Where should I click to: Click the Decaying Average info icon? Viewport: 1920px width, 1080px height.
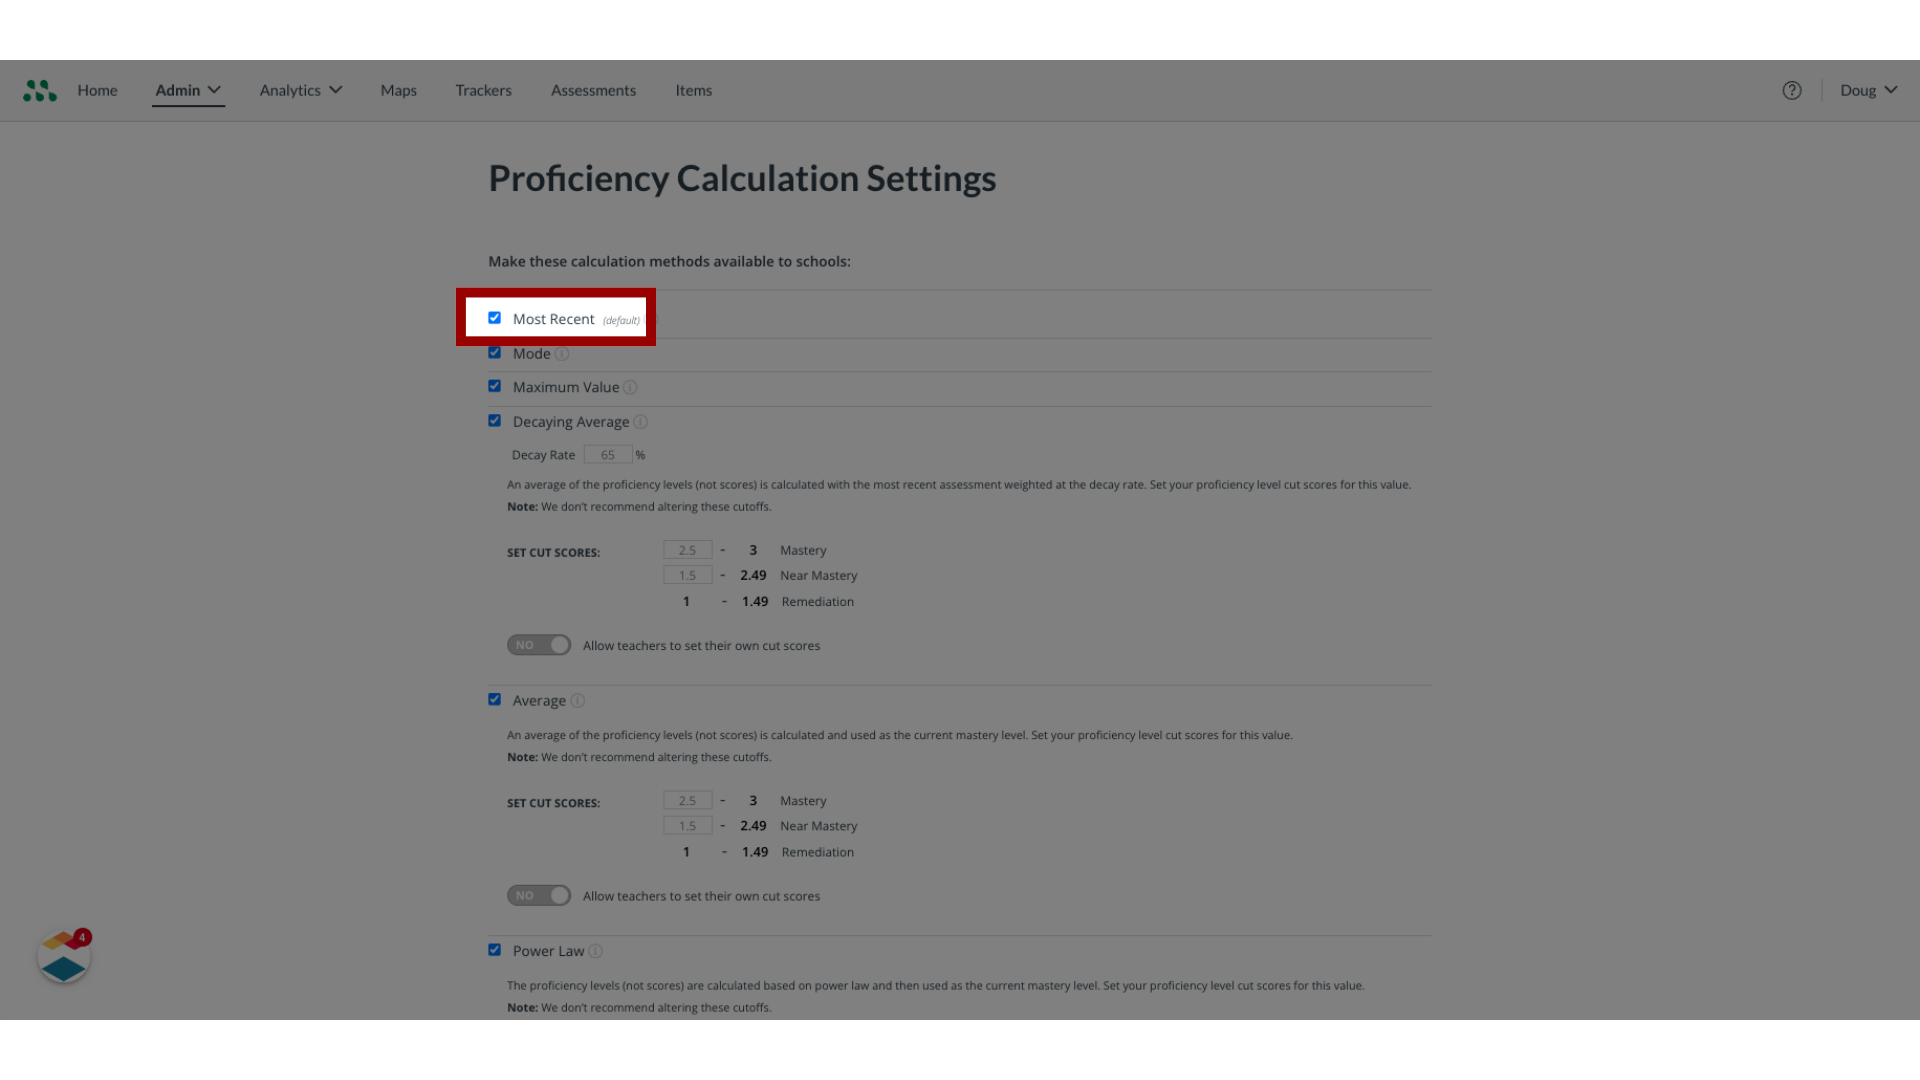(641, 421)
